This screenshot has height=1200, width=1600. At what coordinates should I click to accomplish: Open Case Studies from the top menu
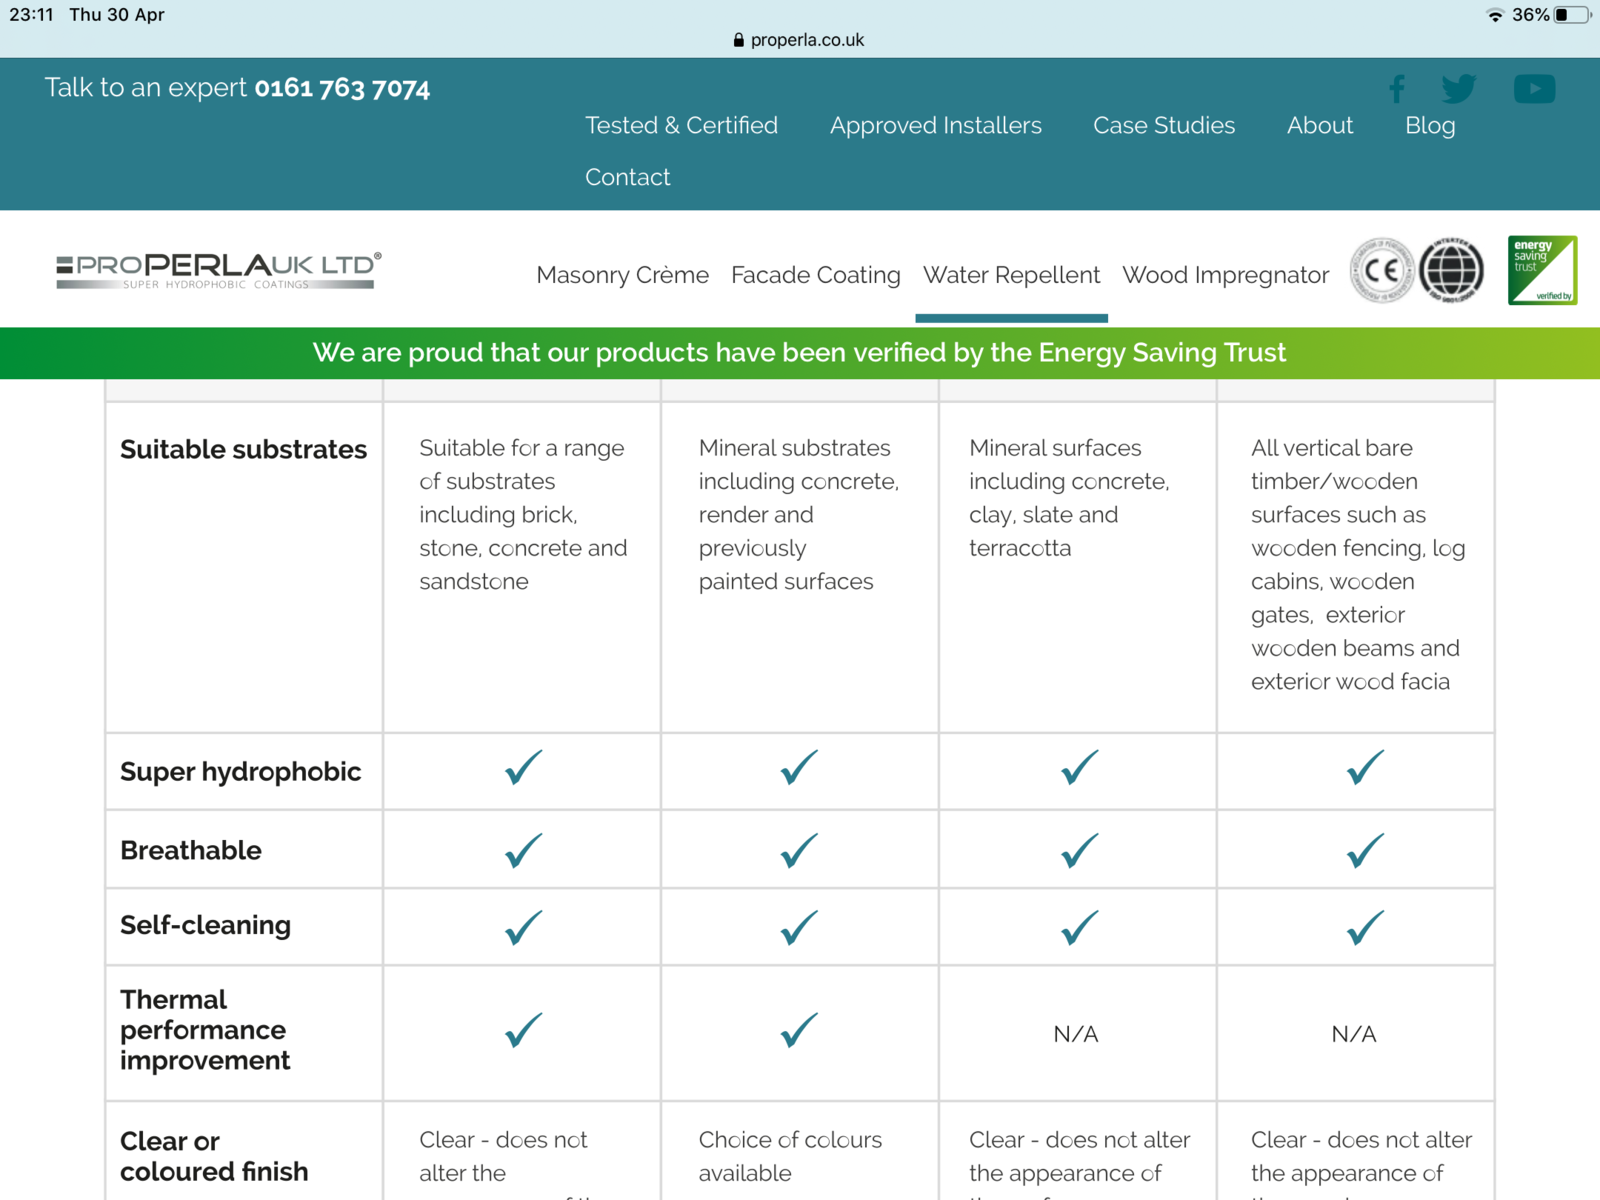pyautogui.click(x=1164, y=125)
